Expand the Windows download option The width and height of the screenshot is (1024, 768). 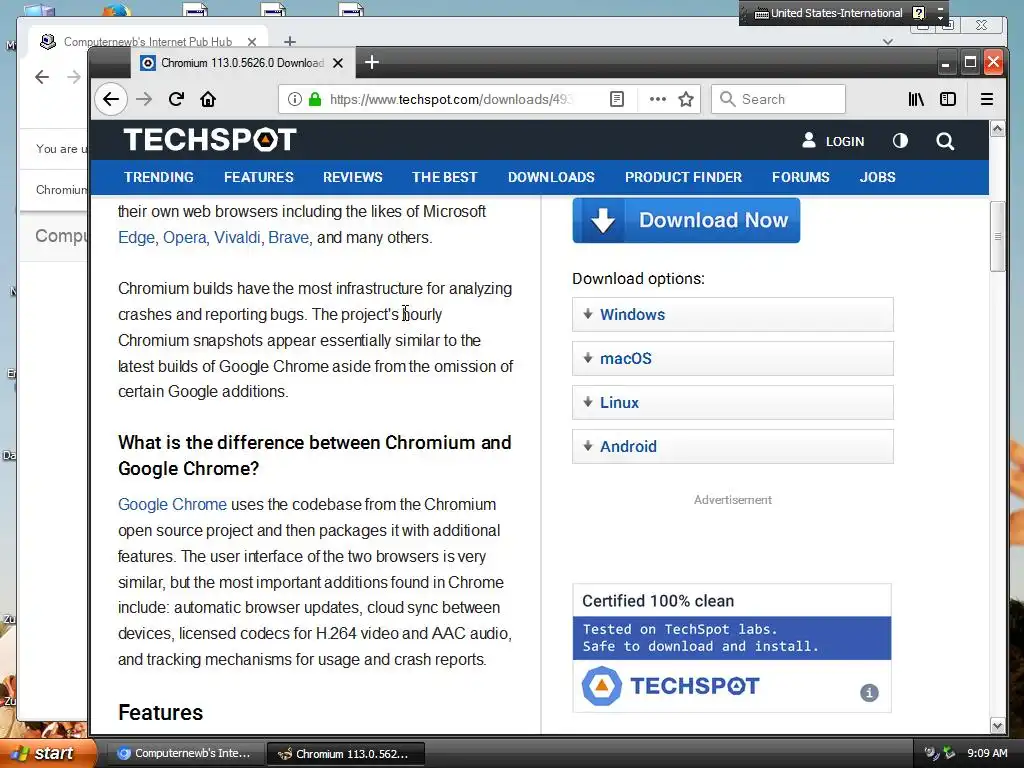732,315
